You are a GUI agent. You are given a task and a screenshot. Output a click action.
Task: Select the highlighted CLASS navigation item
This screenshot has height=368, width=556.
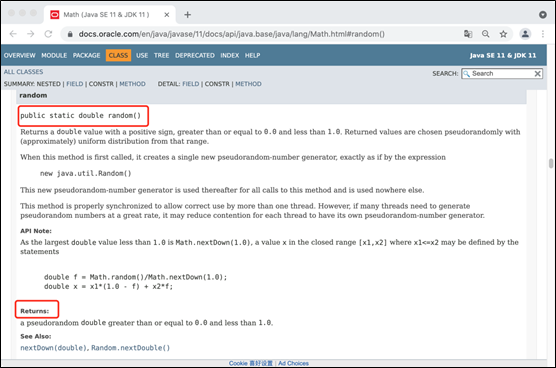pyautogui.click(x=118, y=55)
